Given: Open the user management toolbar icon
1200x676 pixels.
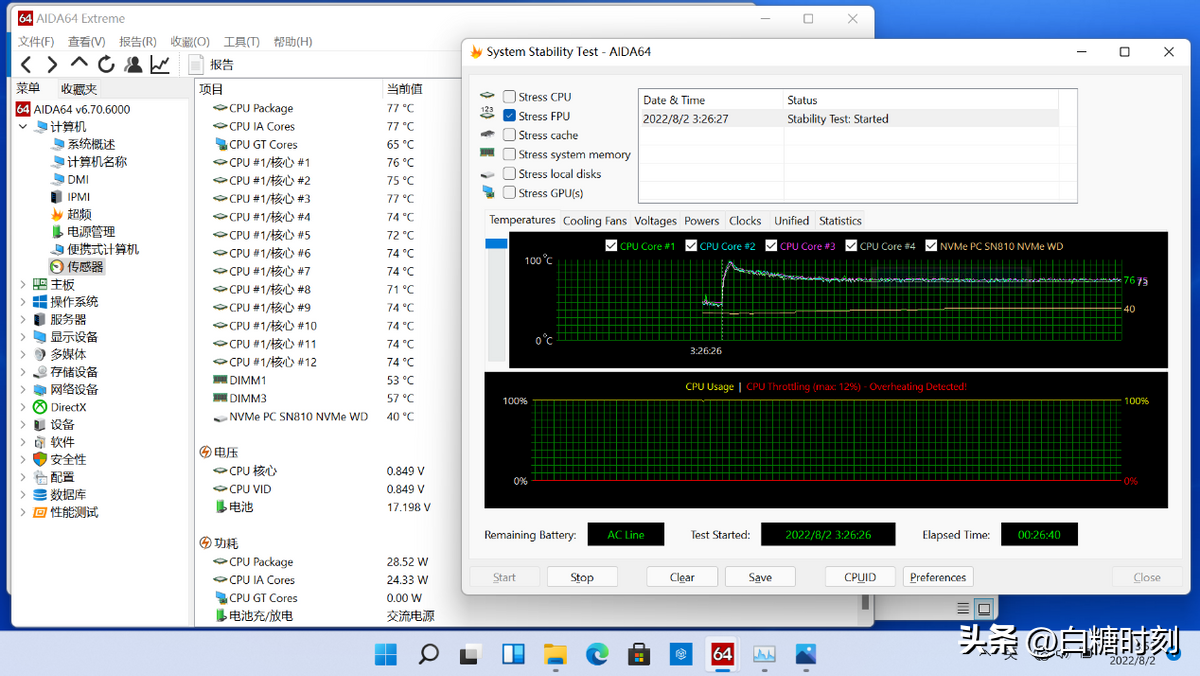Looking at the screenshot, I should pos(133,65).
